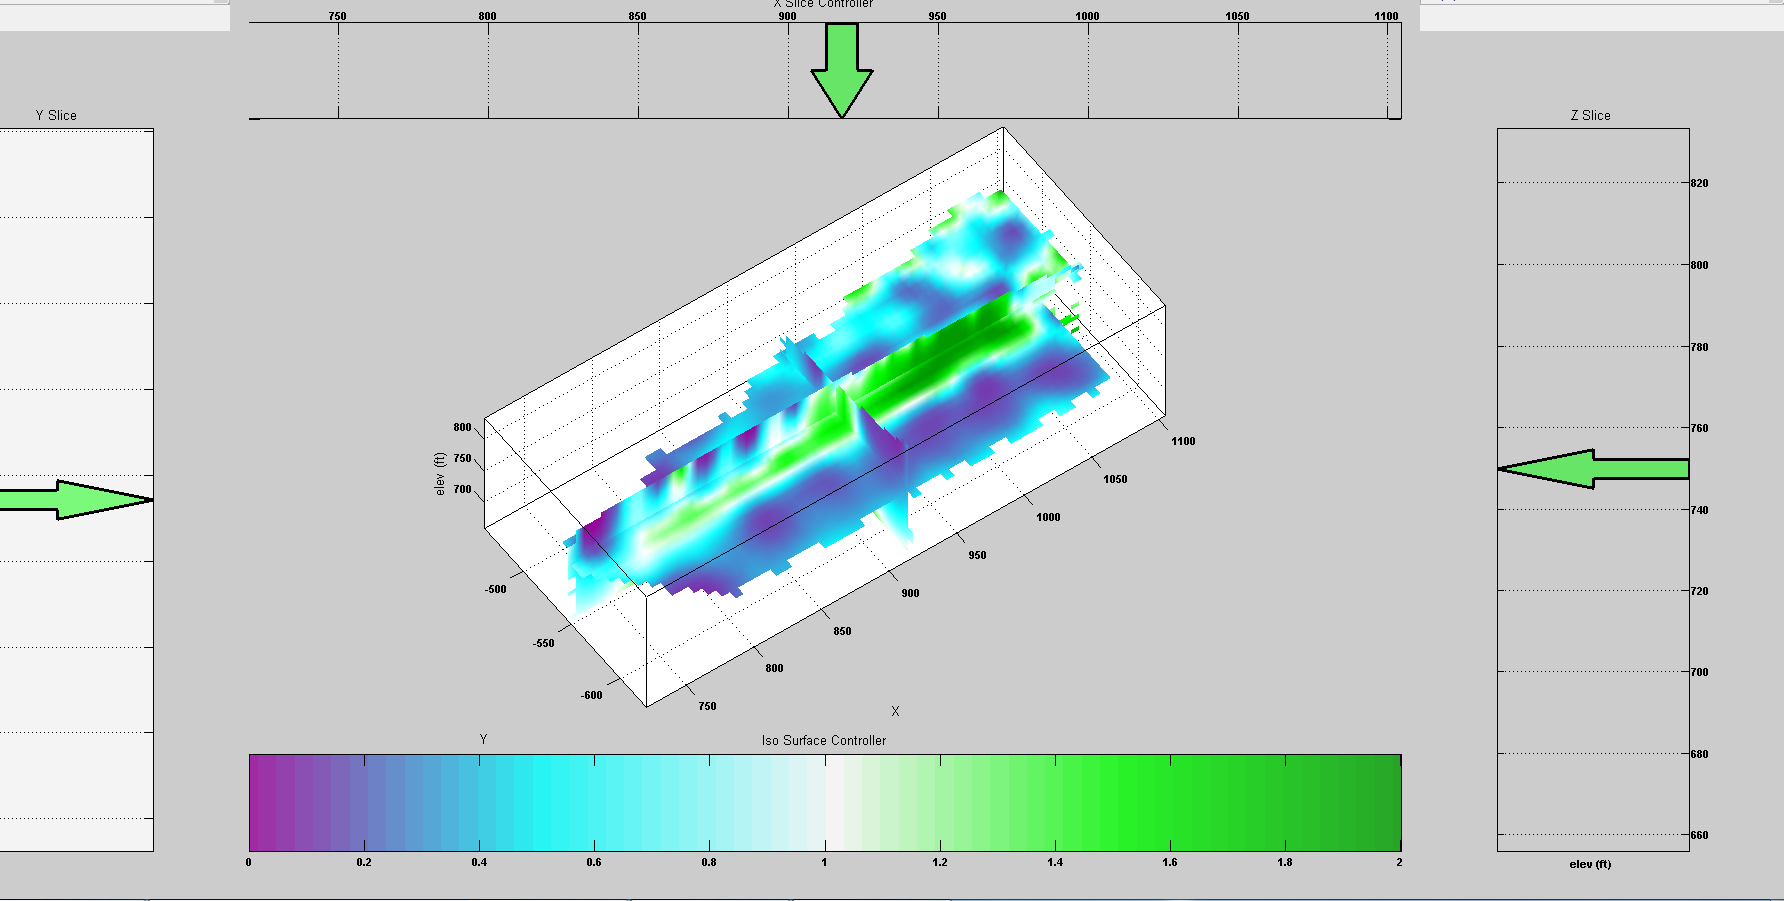
Task: Click the '1000' tick in X Slice Controller
Action: pos(1087,17)
